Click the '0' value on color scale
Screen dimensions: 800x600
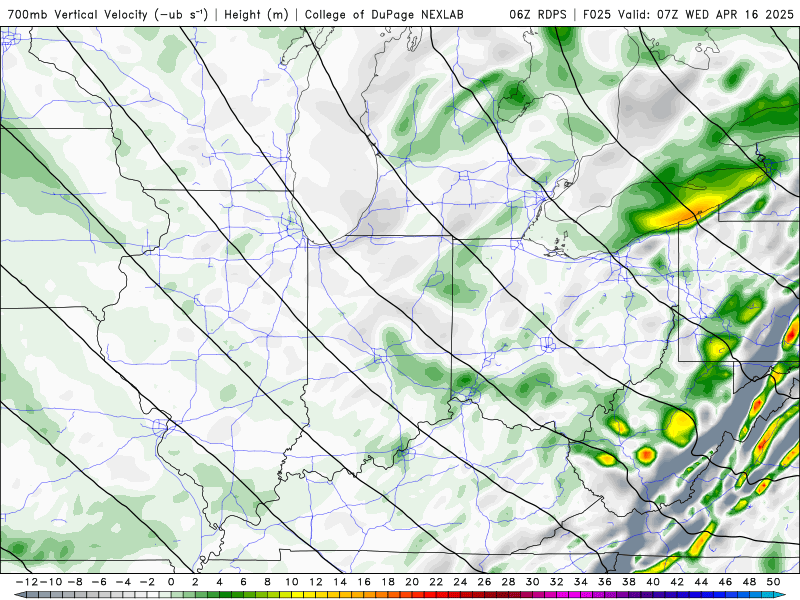pyautogui.click(x=171, y=582)
